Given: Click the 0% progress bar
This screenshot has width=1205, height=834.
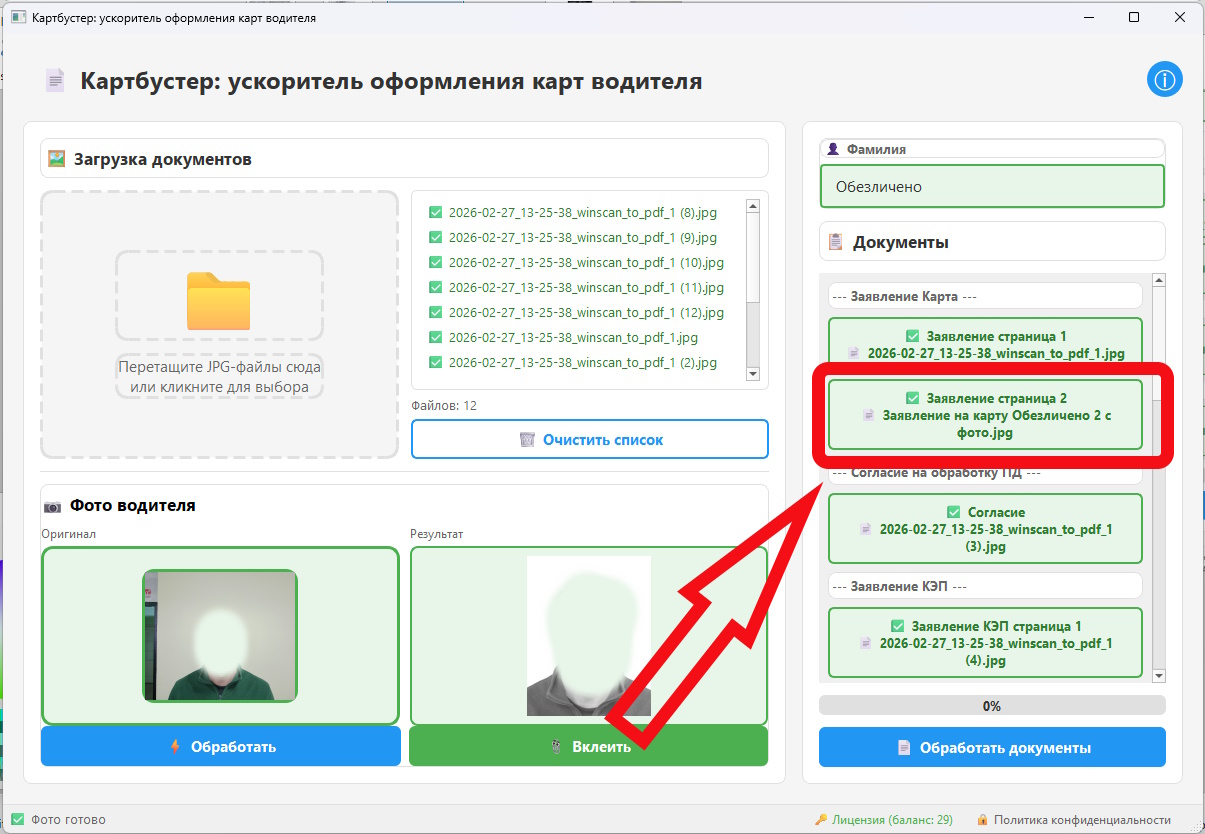Looking at the screenshot, I should tap(992, 706).
